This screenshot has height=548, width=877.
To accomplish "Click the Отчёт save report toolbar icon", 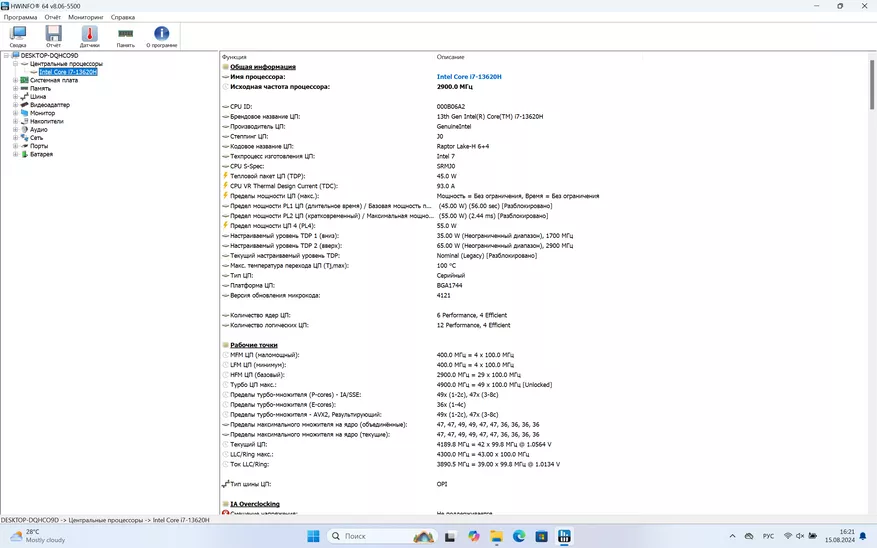I will (53, 36).
